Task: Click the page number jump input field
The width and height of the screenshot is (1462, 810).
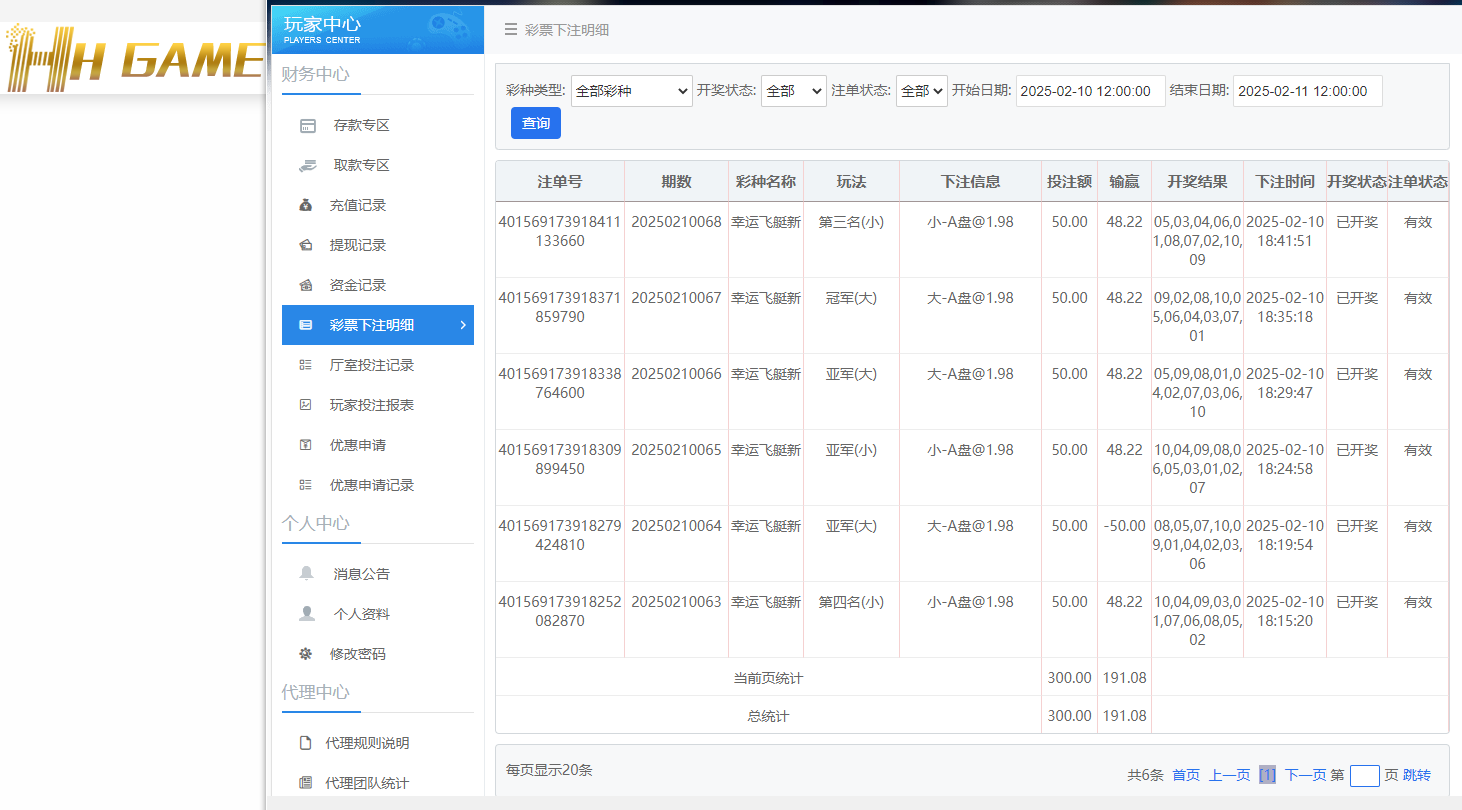Action: click(x=1364, y=775)
